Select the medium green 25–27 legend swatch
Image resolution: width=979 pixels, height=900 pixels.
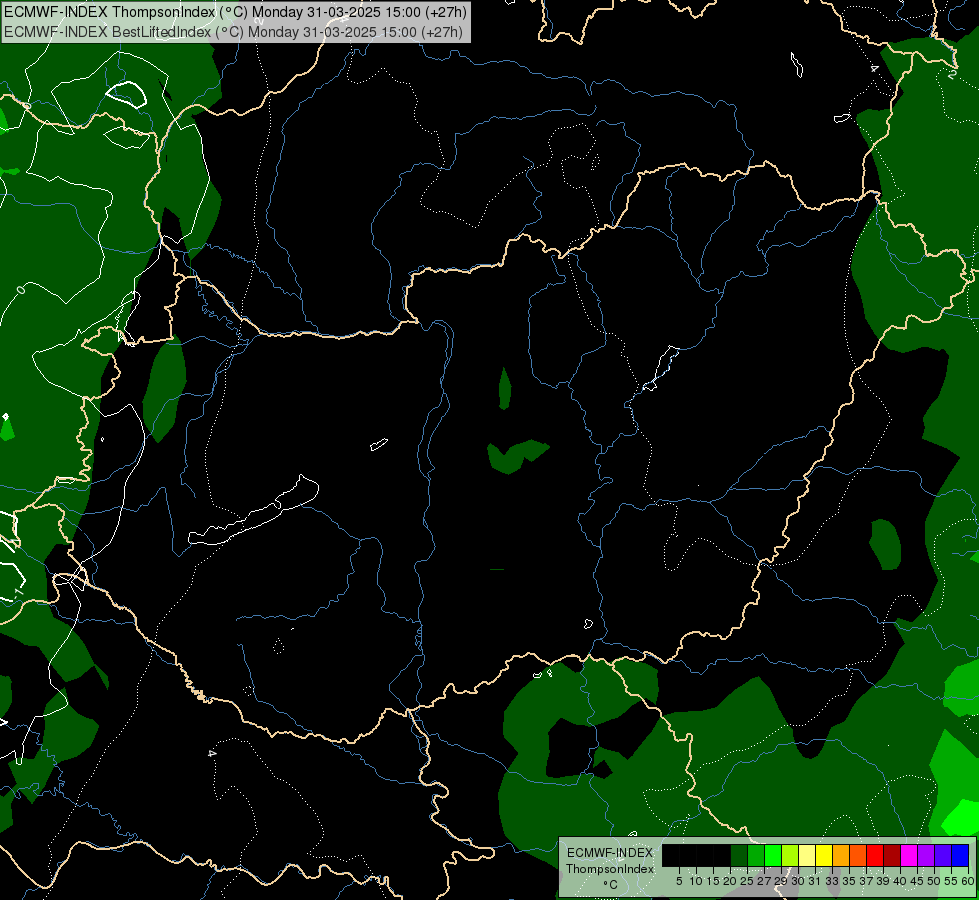coord(756,856)
